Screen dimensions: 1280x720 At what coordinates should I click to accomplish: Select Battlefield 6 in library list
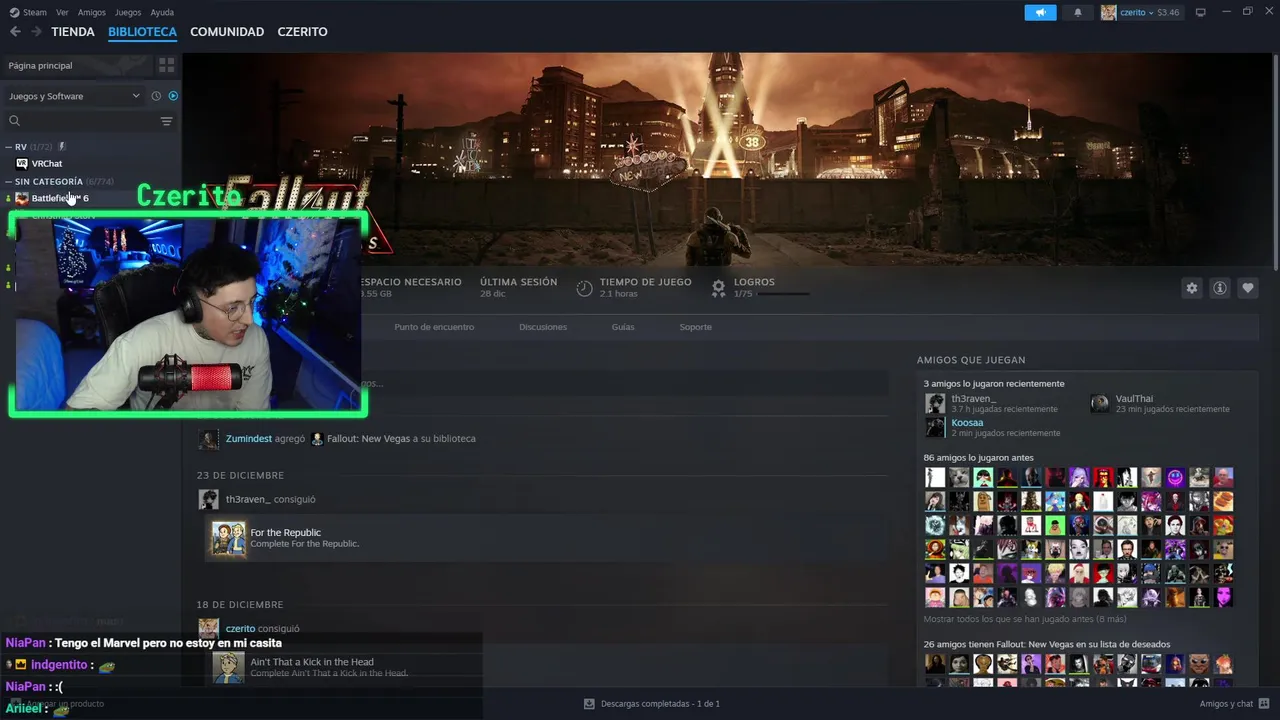click(x=59, y=198)
